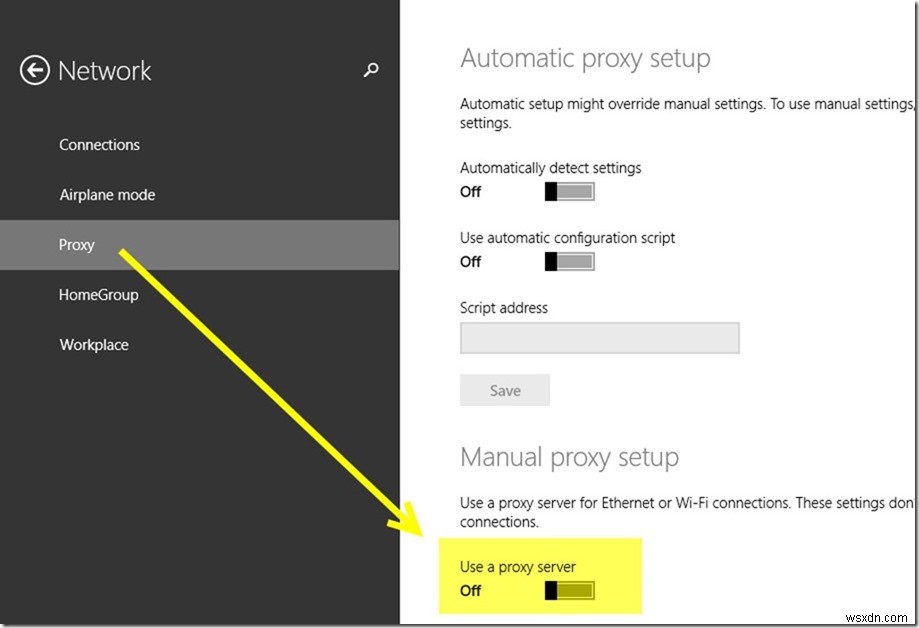This screenshot has height=628, width=919.
Task: Toggle off Automatically detect settings
Action: coord(569,191)
